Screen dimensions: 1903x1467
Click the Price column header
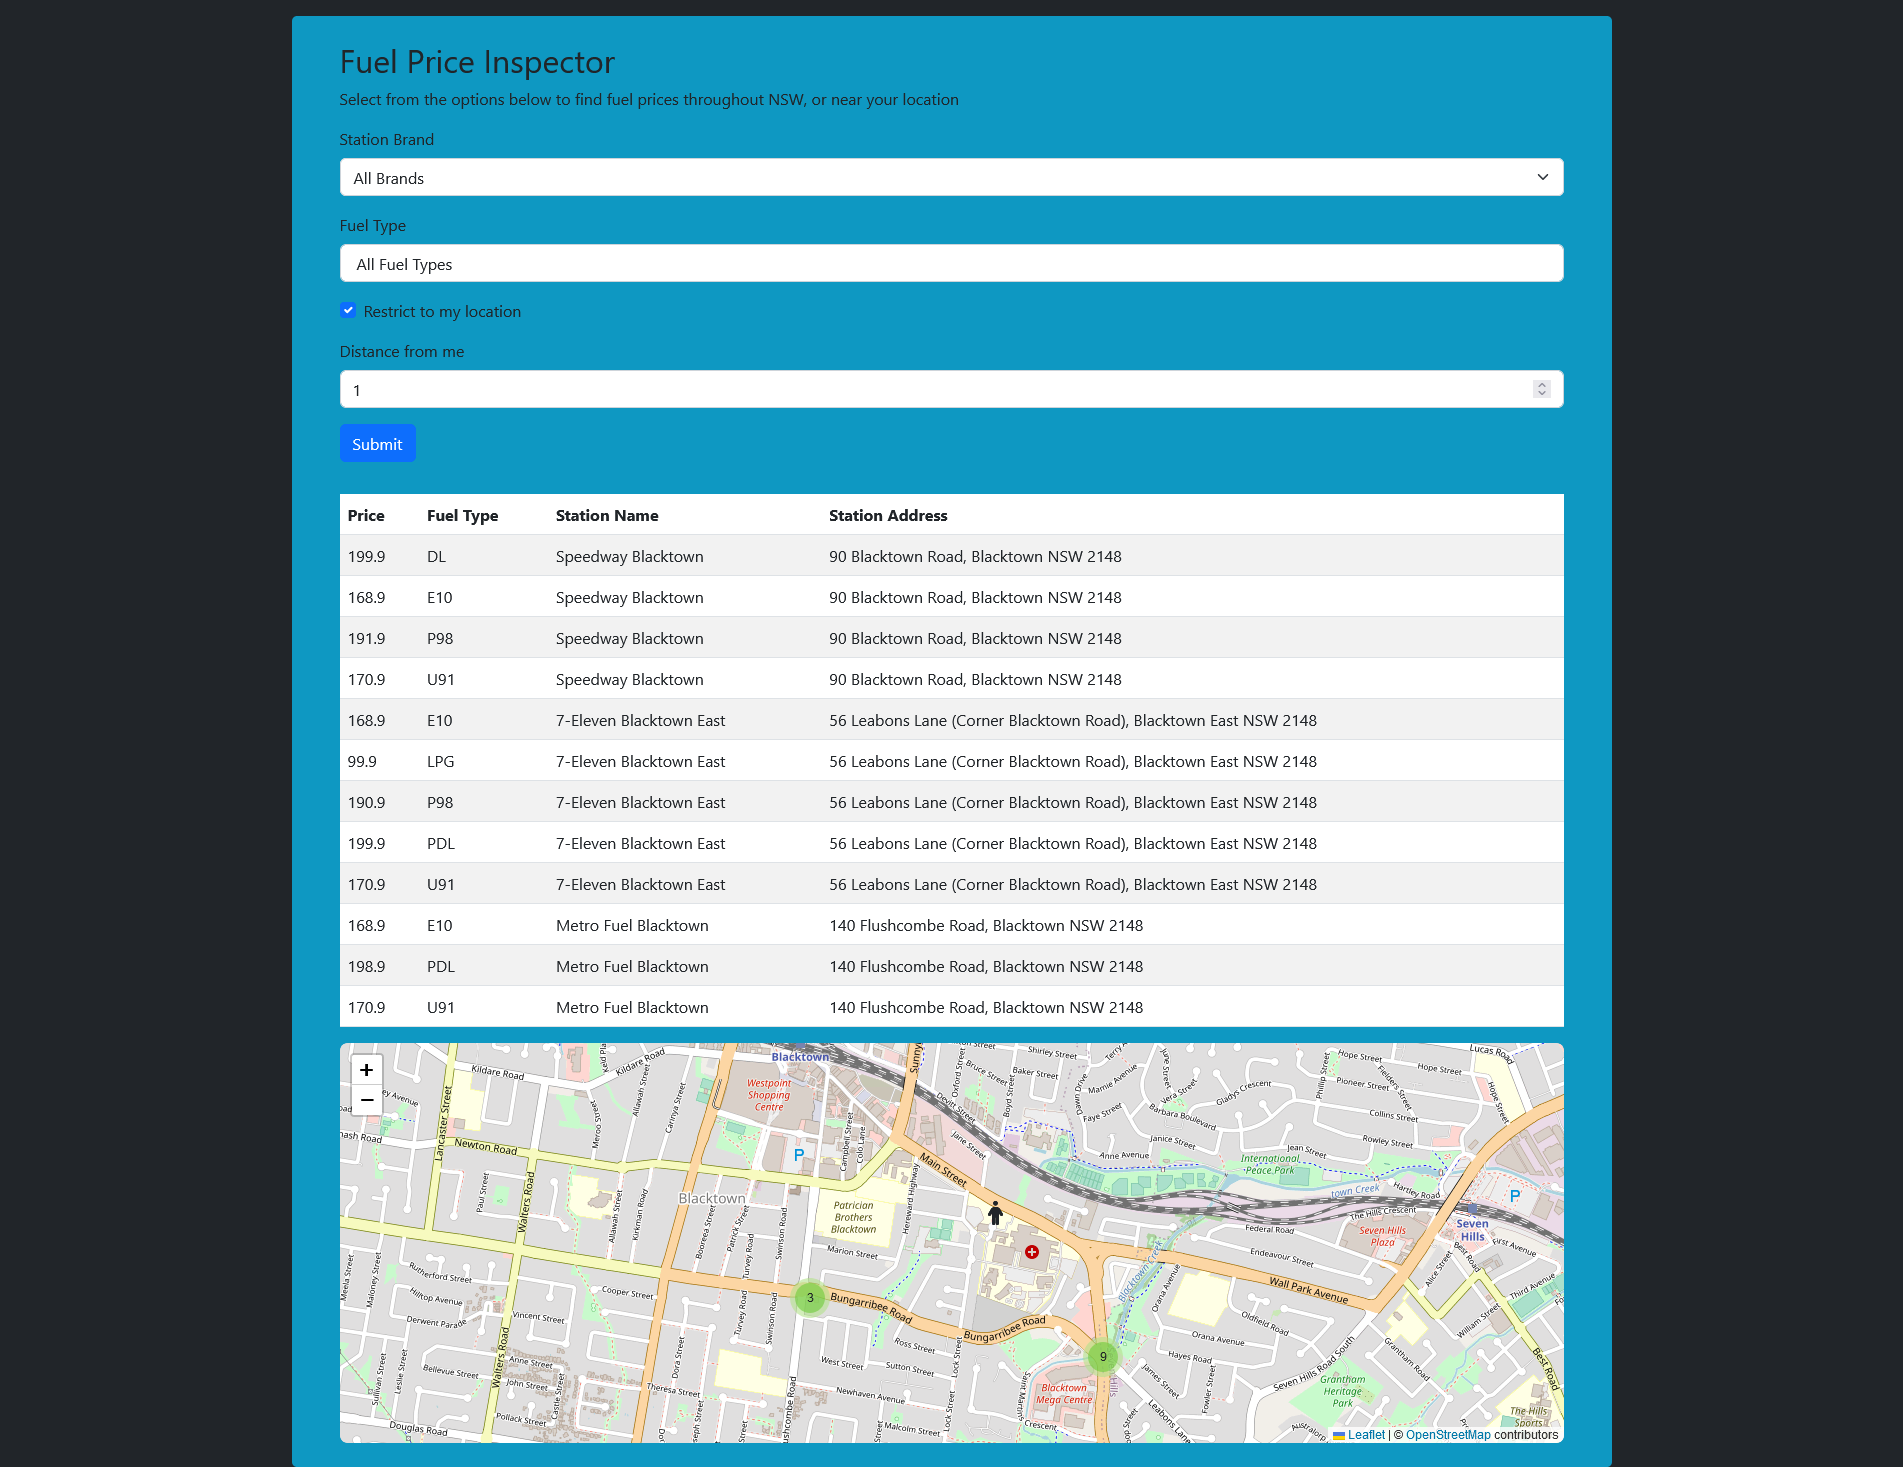(366, 516)
